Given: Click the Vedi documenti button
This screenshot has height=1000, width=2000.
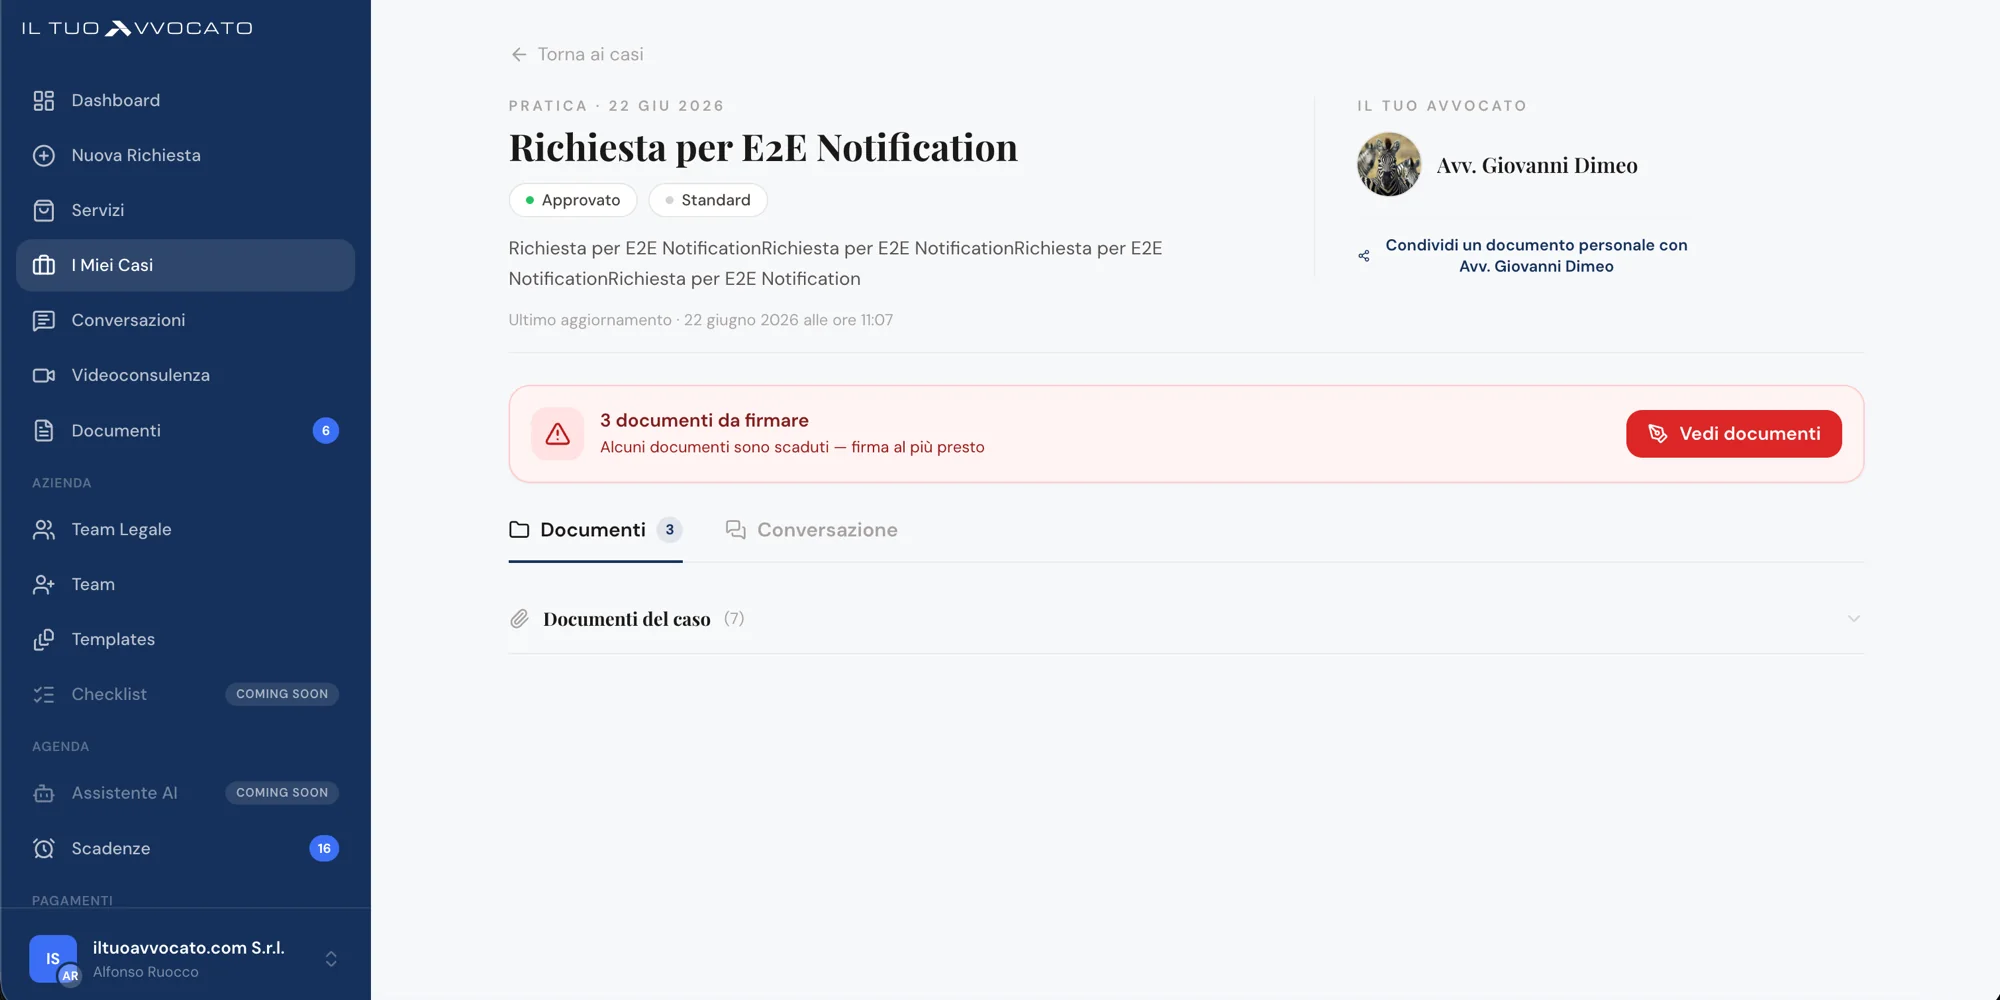Looking at the screenshot, I should coord(1733,434).
